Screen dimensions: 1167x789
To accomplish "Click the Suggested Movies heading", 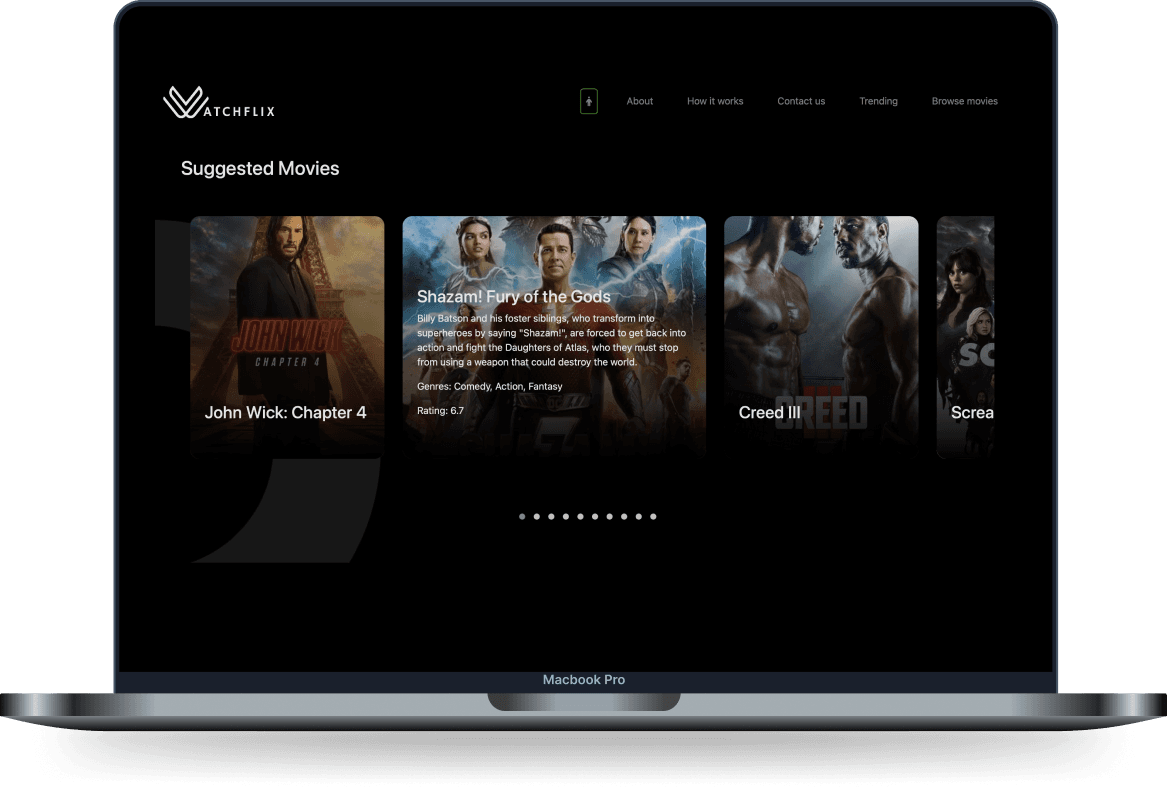I will click(260, 169).
